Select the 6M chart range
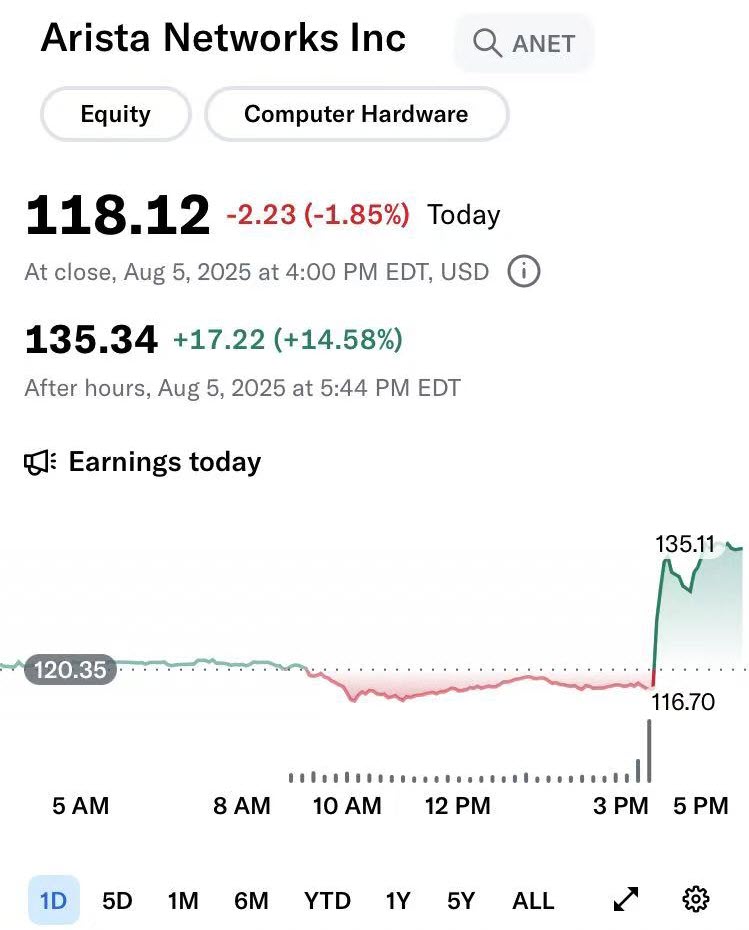 click(x=251, y=901)
